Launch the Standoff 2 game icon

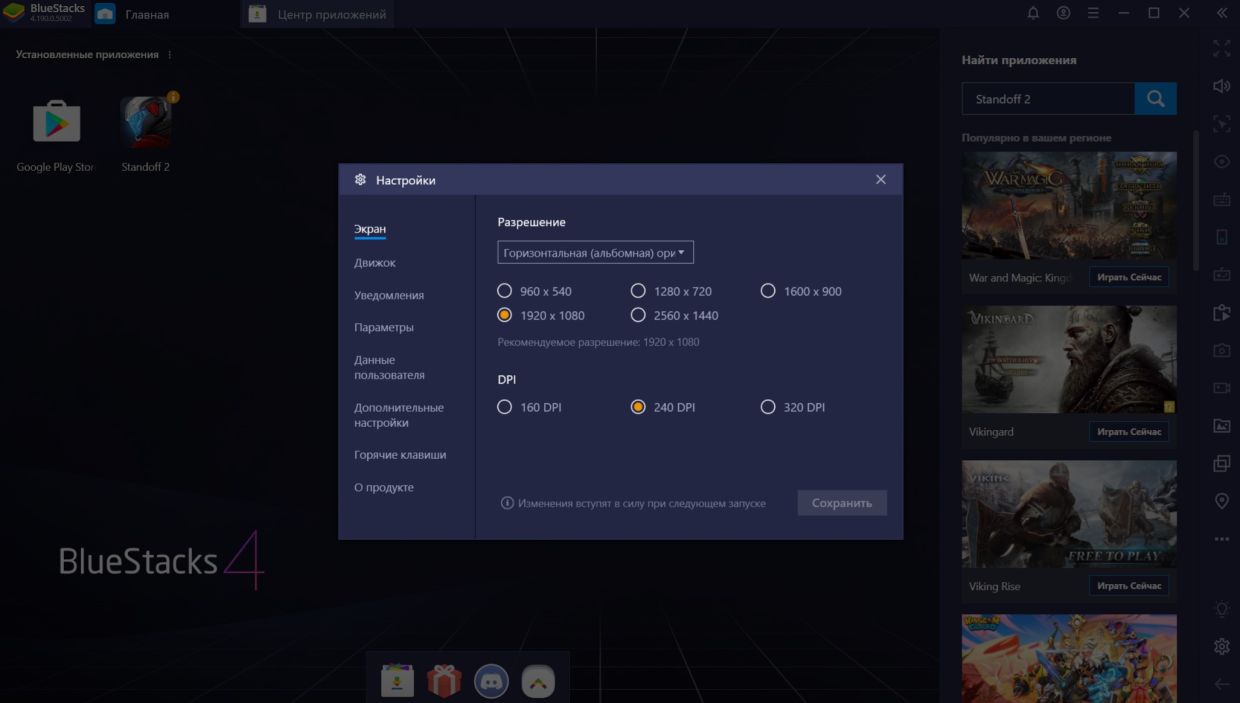(146, 122)
